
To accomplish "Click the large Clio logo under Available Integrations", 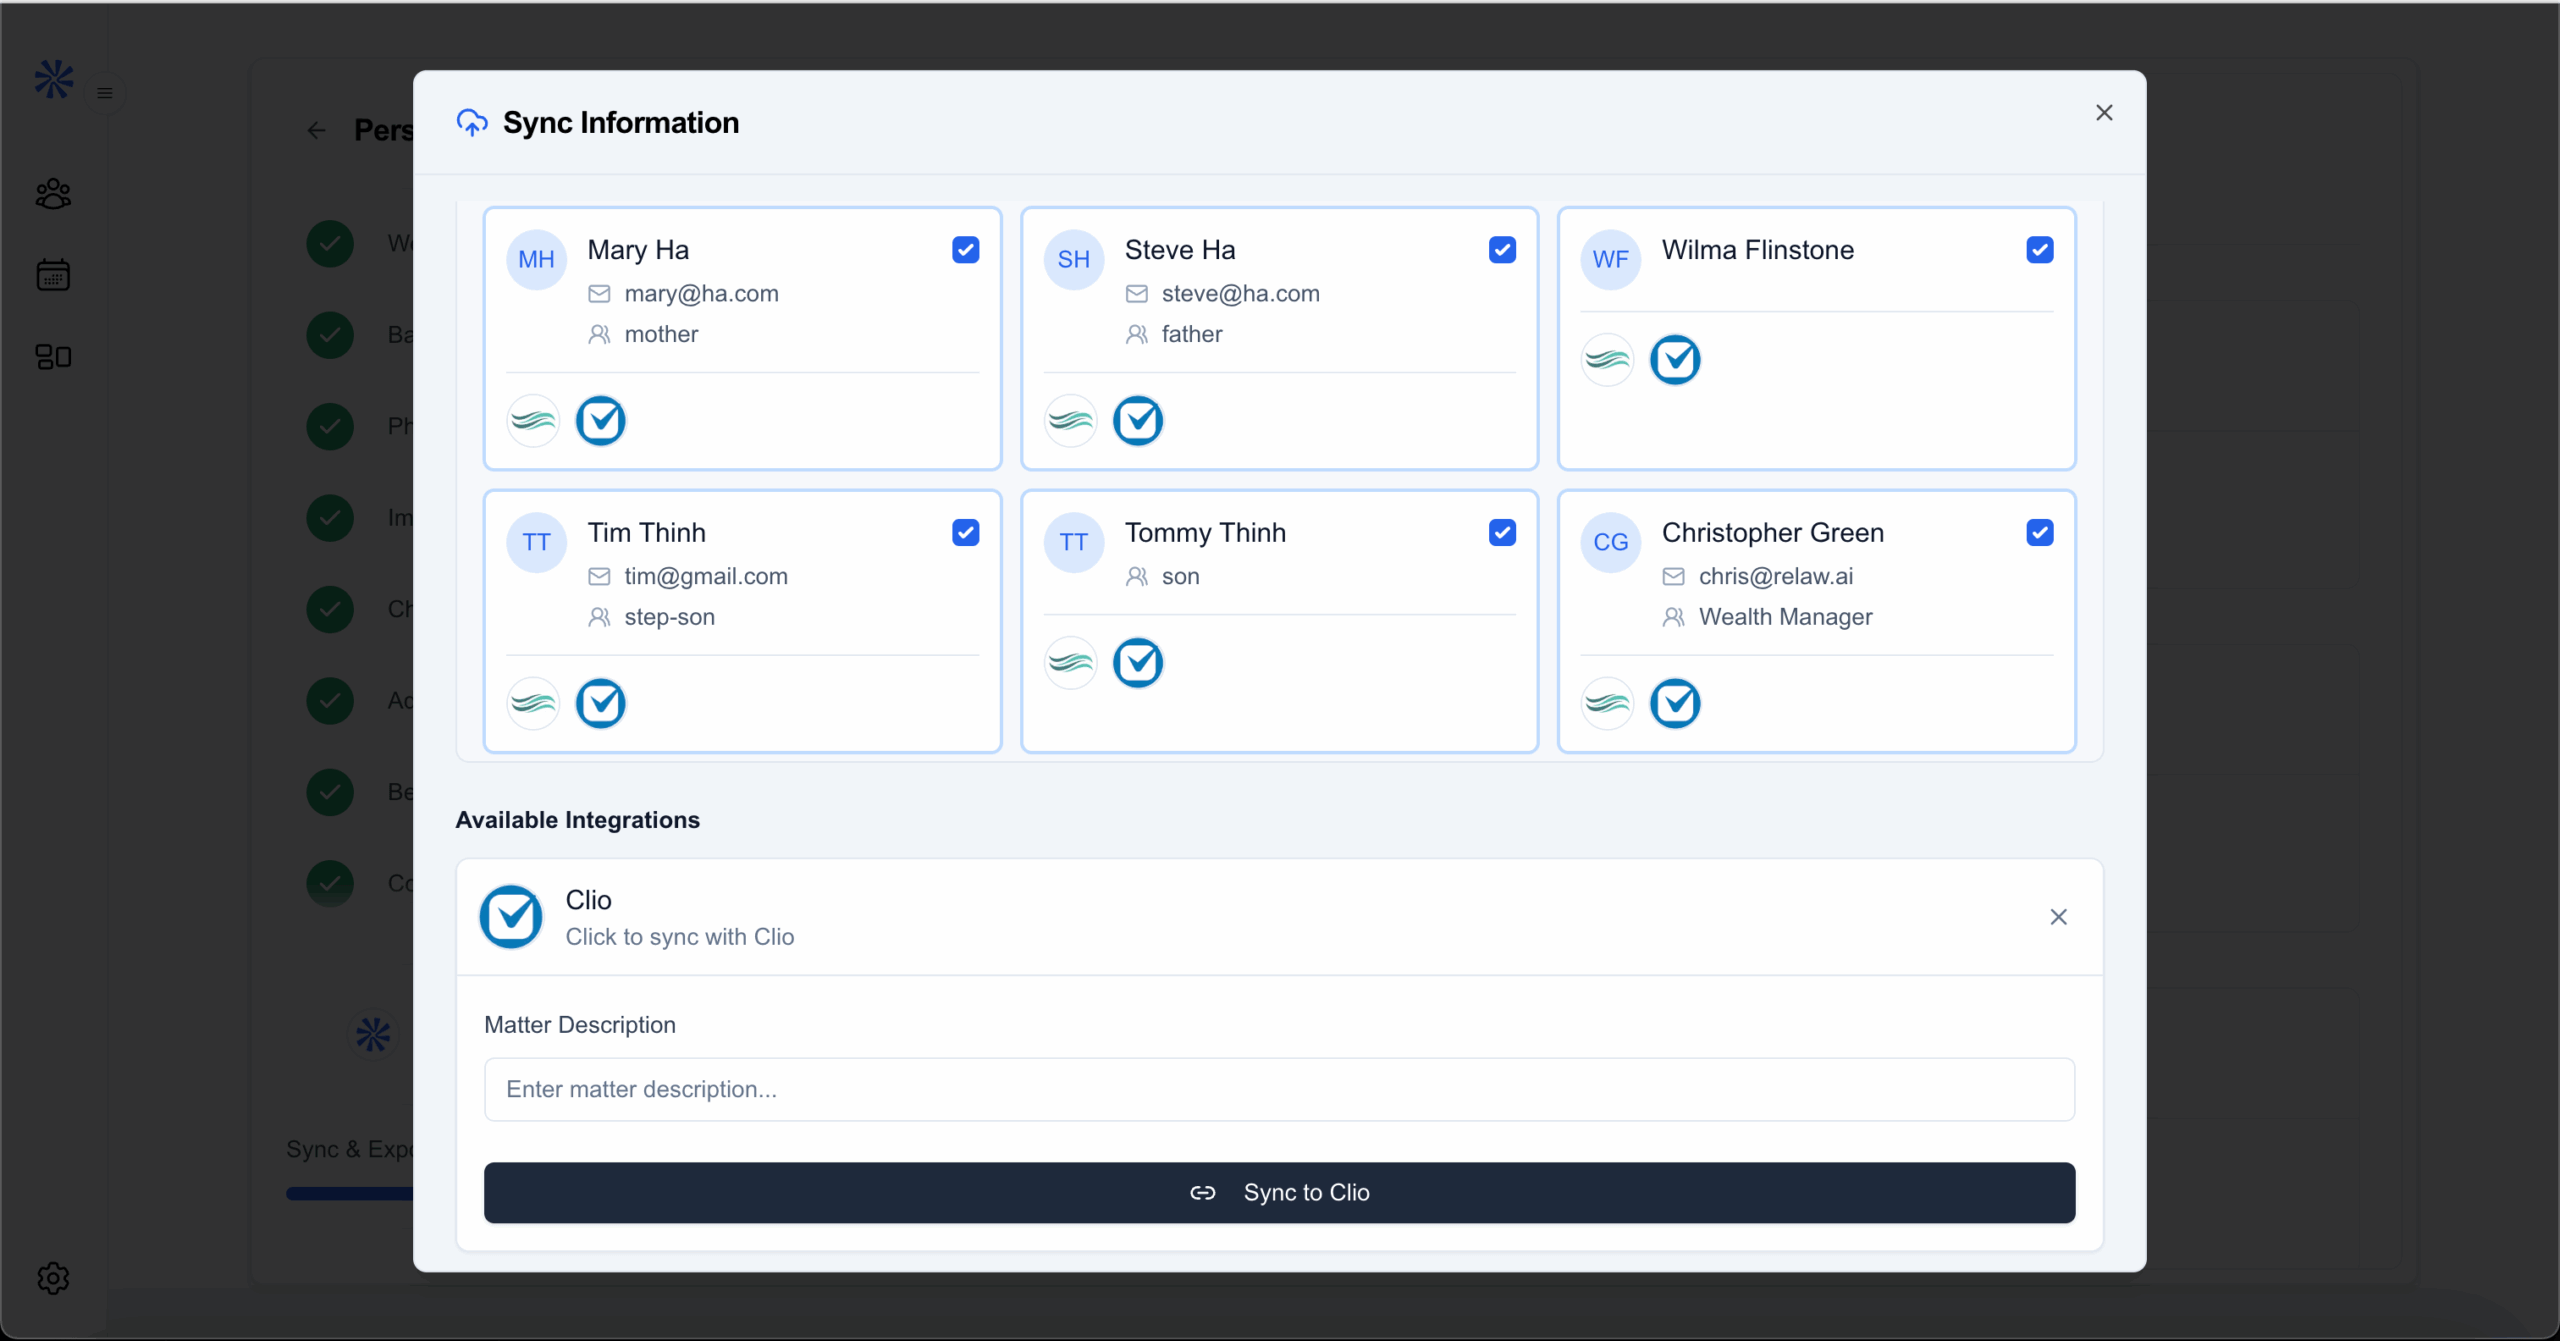I will click(x=511, y=917).
